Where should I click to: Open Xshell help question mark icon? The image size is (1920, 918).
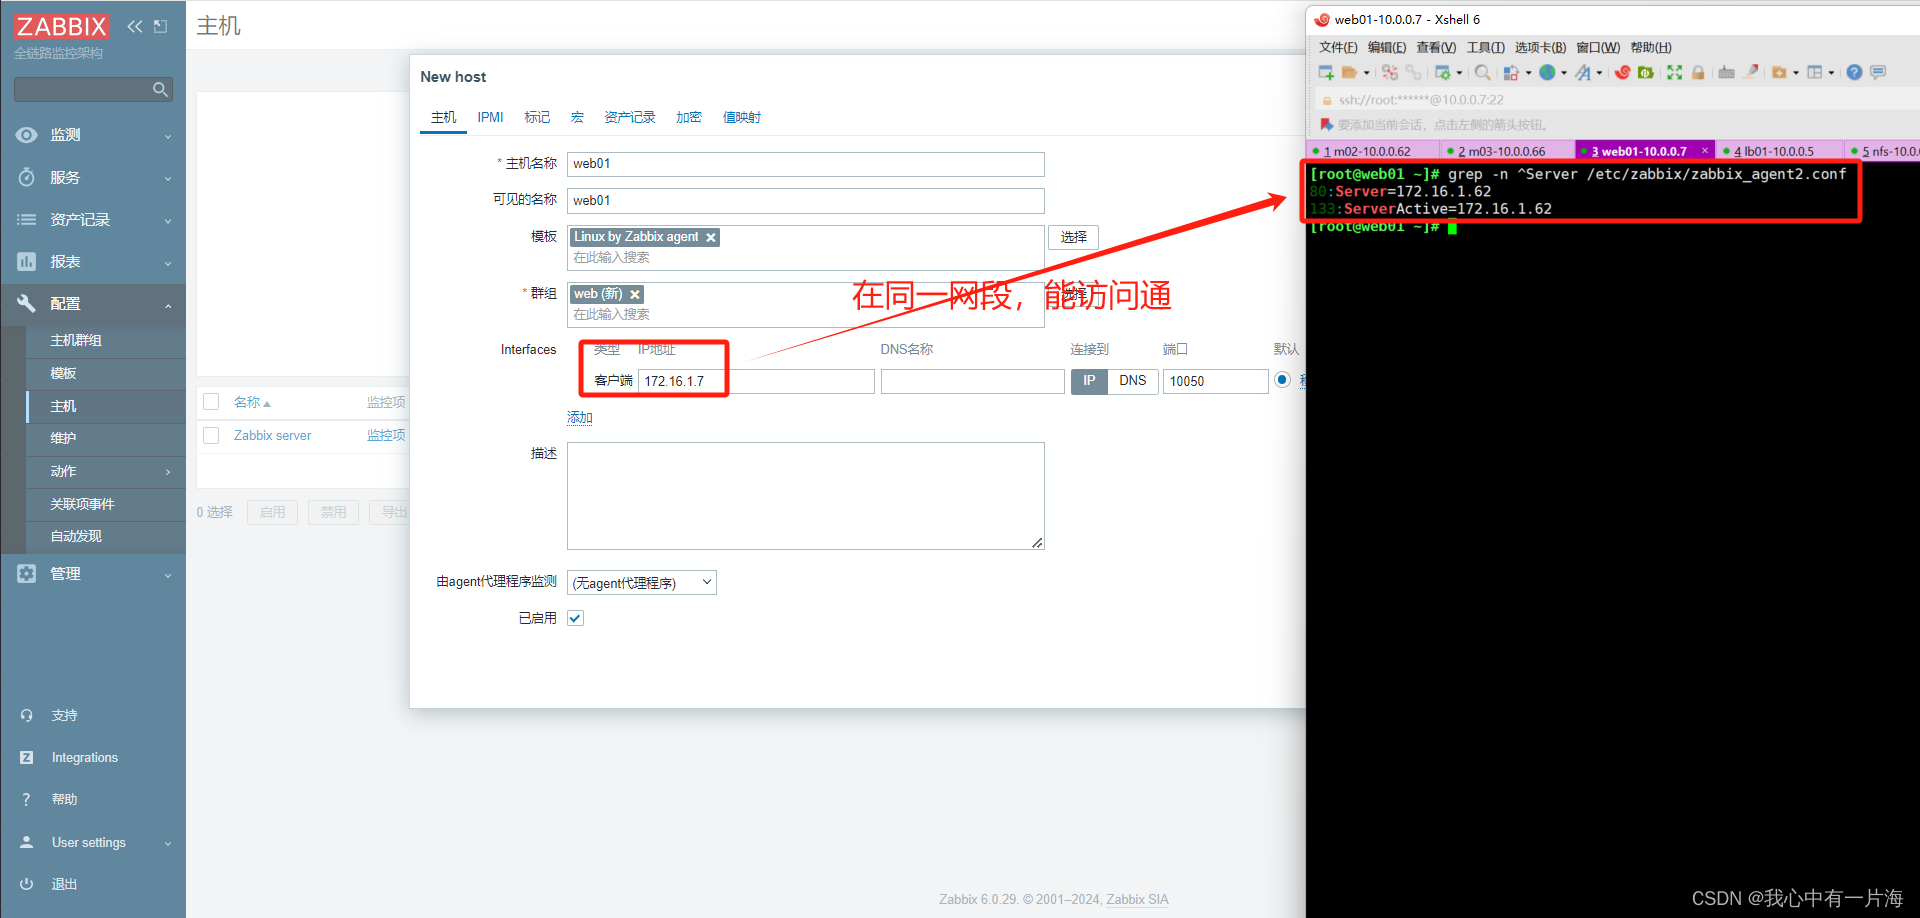point(1854,72)
